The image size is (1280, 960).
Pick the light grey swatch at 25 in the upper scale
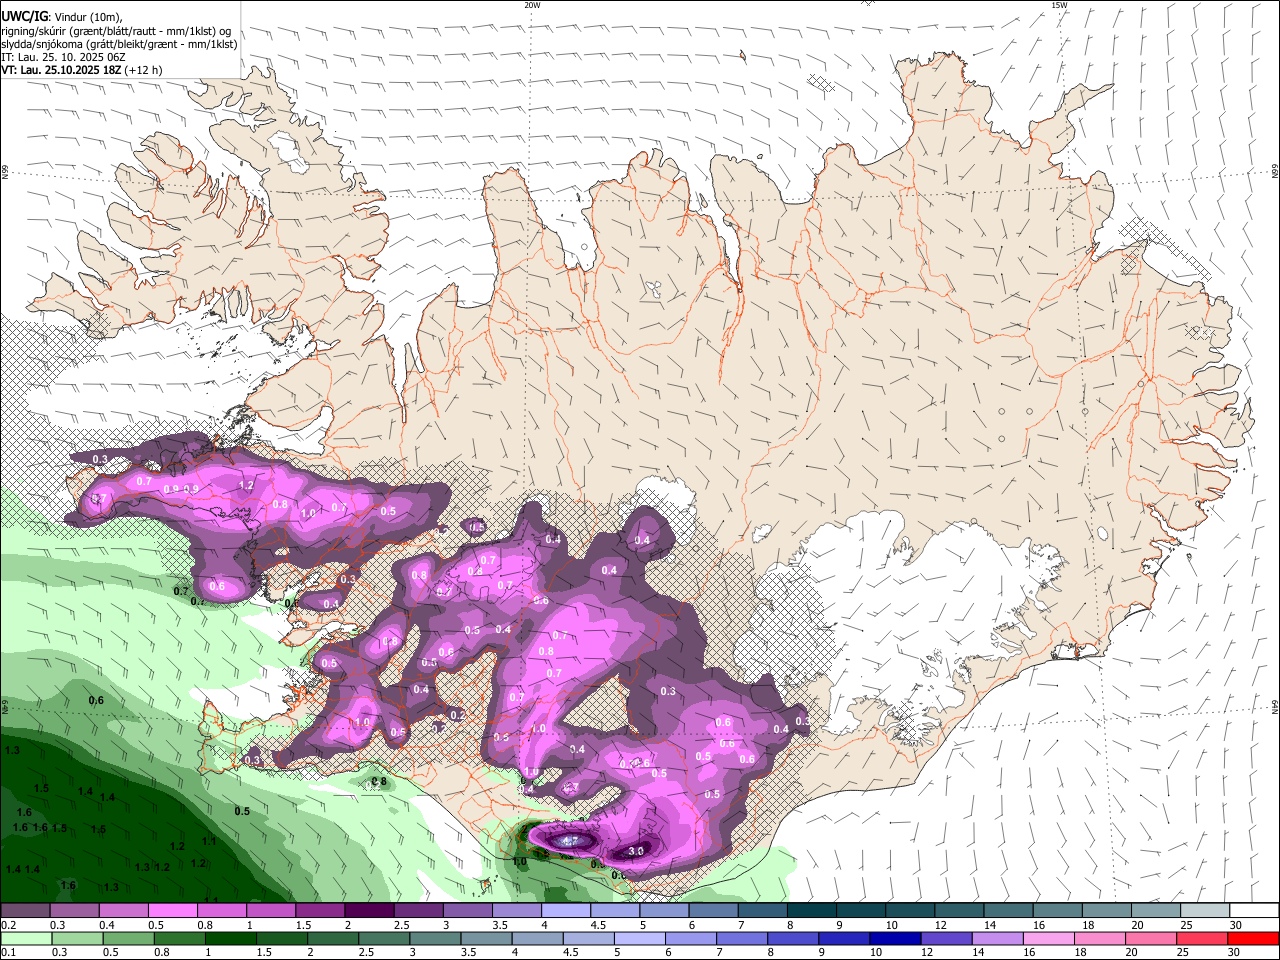click(x=1205, y=910)
